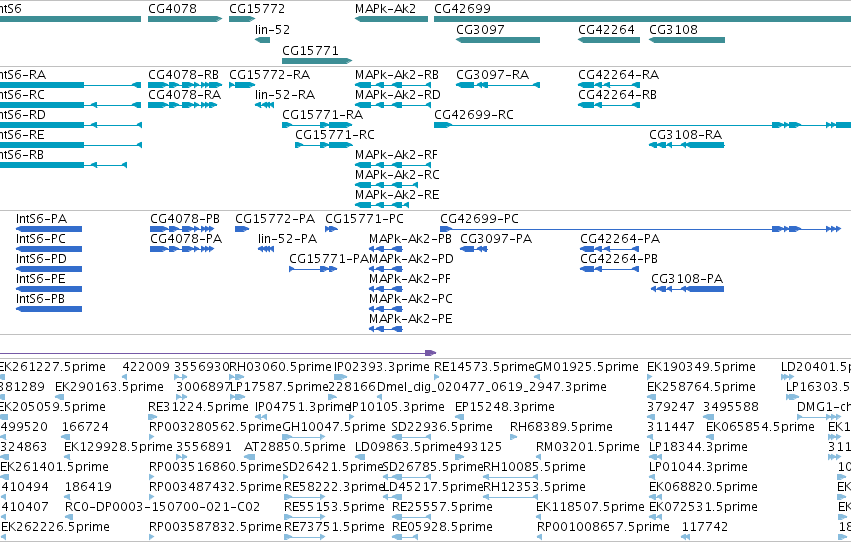Click the CG42264 gene label
The width and height of the screenshot is (851, 542).
[606, 30]
